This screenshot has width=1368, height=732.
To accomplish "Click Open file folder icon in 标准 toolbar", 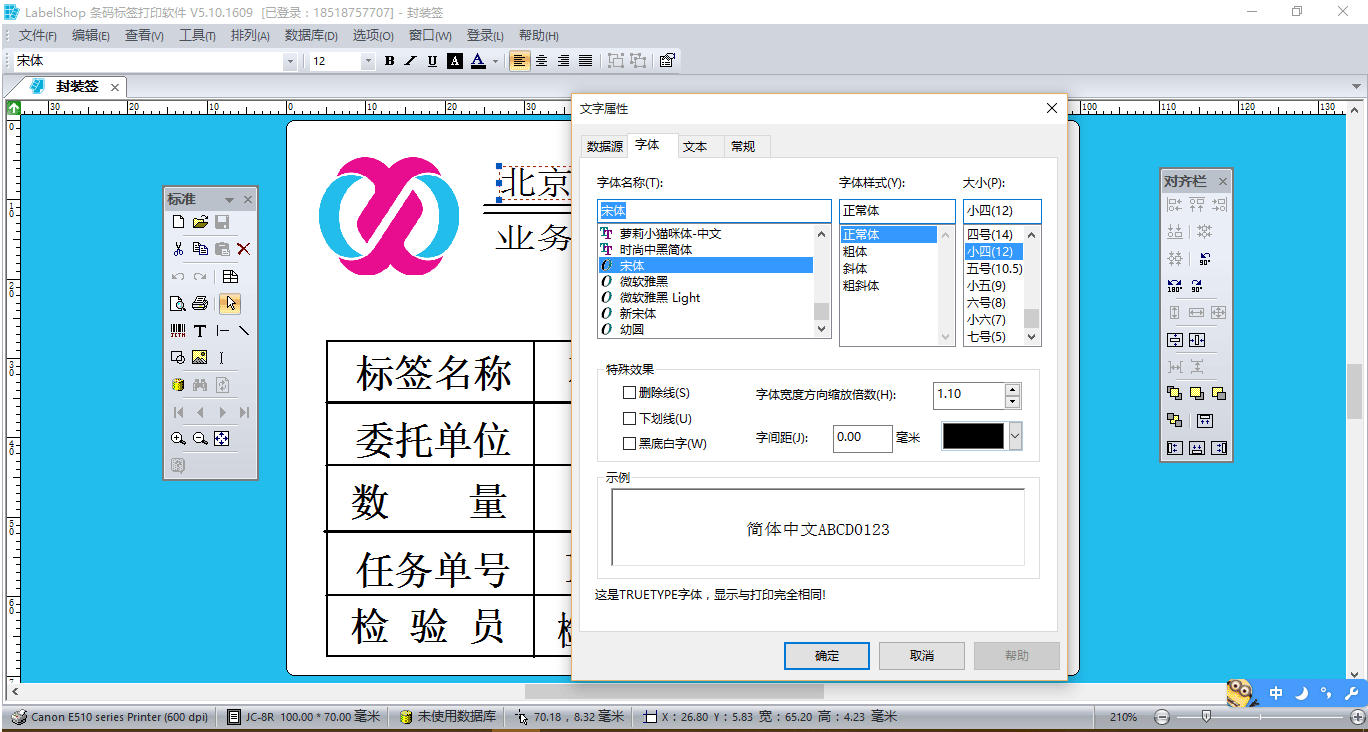I will pyautogui.click(x=200, y=222).
